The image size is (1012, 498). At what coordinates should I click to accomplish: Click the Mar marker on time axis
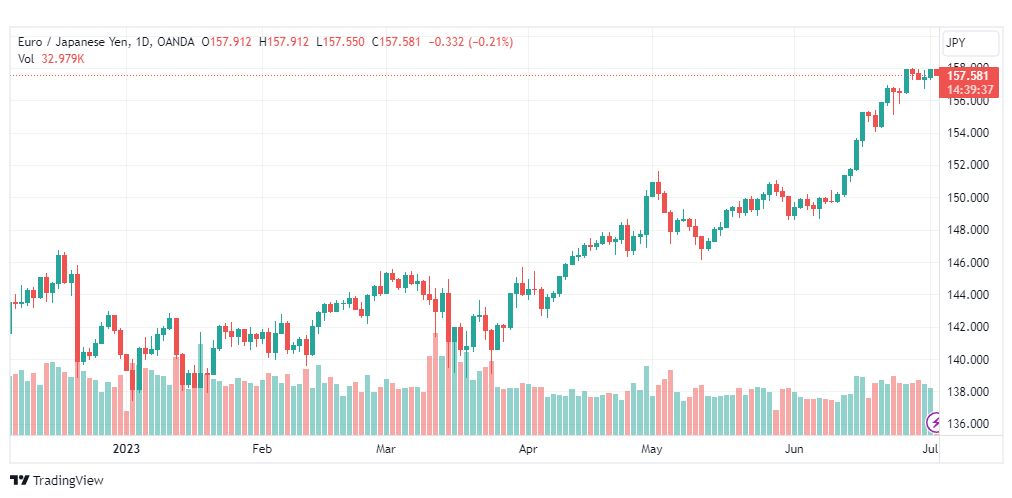(387, 449)
